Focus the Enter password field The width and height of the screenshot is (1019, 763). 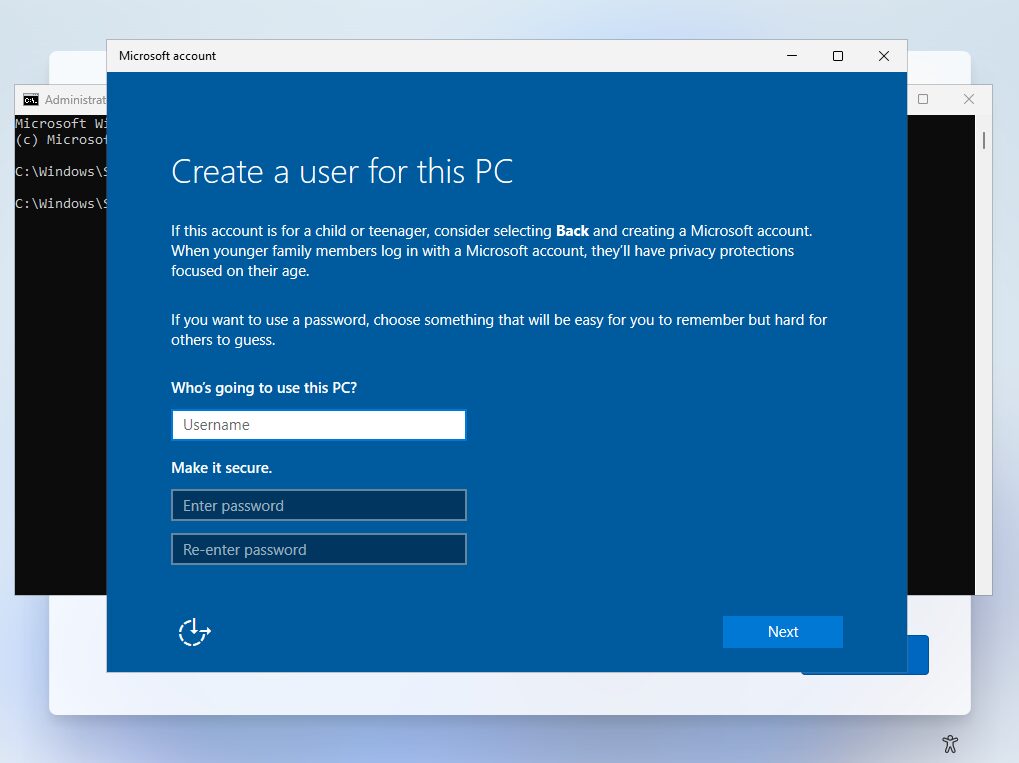[x=318, y=505]
